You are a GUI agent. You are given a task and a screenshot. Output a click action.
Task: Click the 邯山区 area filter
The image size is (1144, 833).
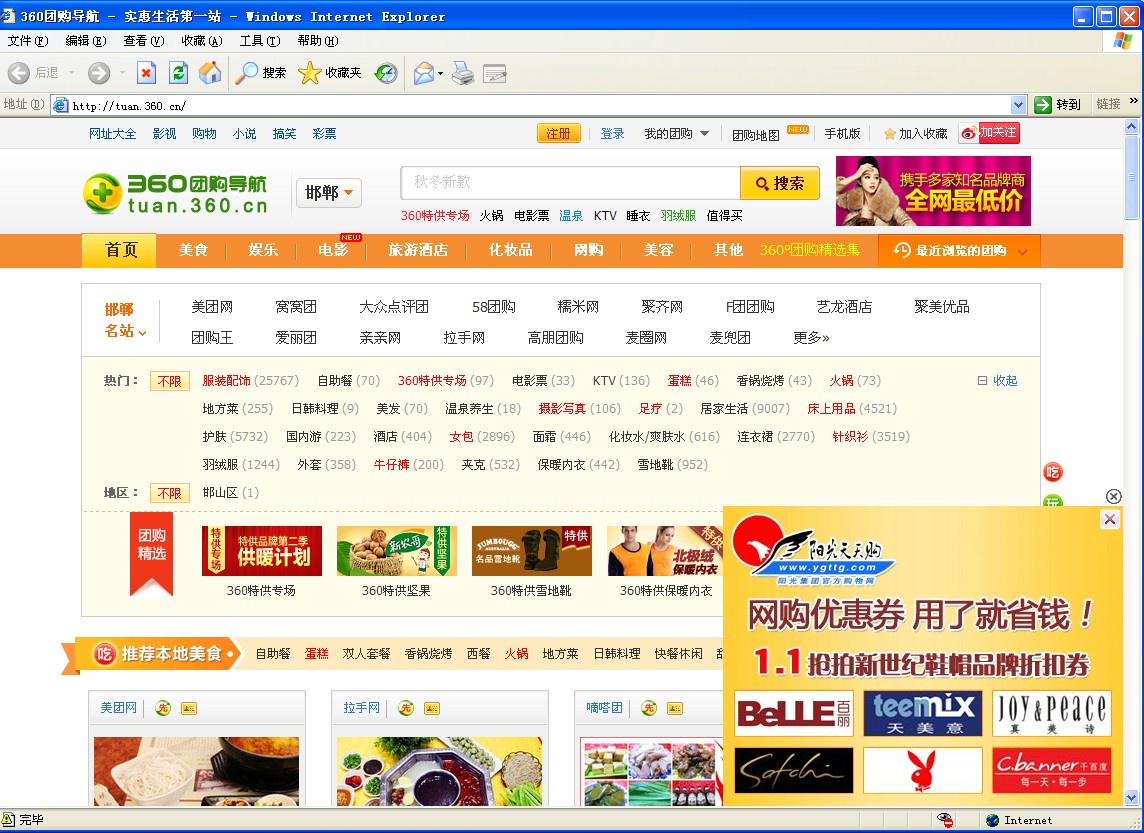220,493
